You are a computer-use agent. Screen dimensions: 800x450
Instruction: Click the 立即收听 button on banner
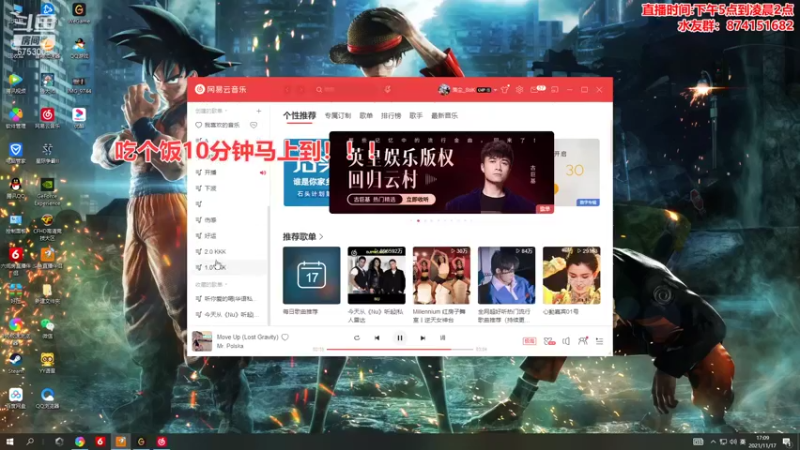click(417, 199)
